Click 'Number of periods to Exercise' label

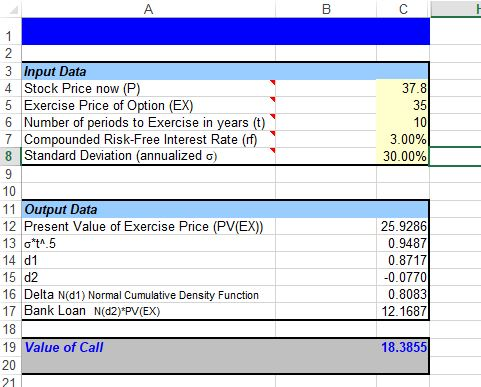pos(145,122)
